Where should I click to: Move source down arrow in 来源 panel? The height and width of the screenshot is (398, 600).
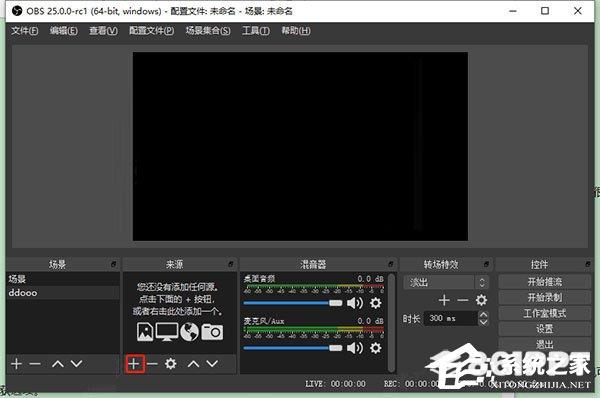[x=212, y=364]
